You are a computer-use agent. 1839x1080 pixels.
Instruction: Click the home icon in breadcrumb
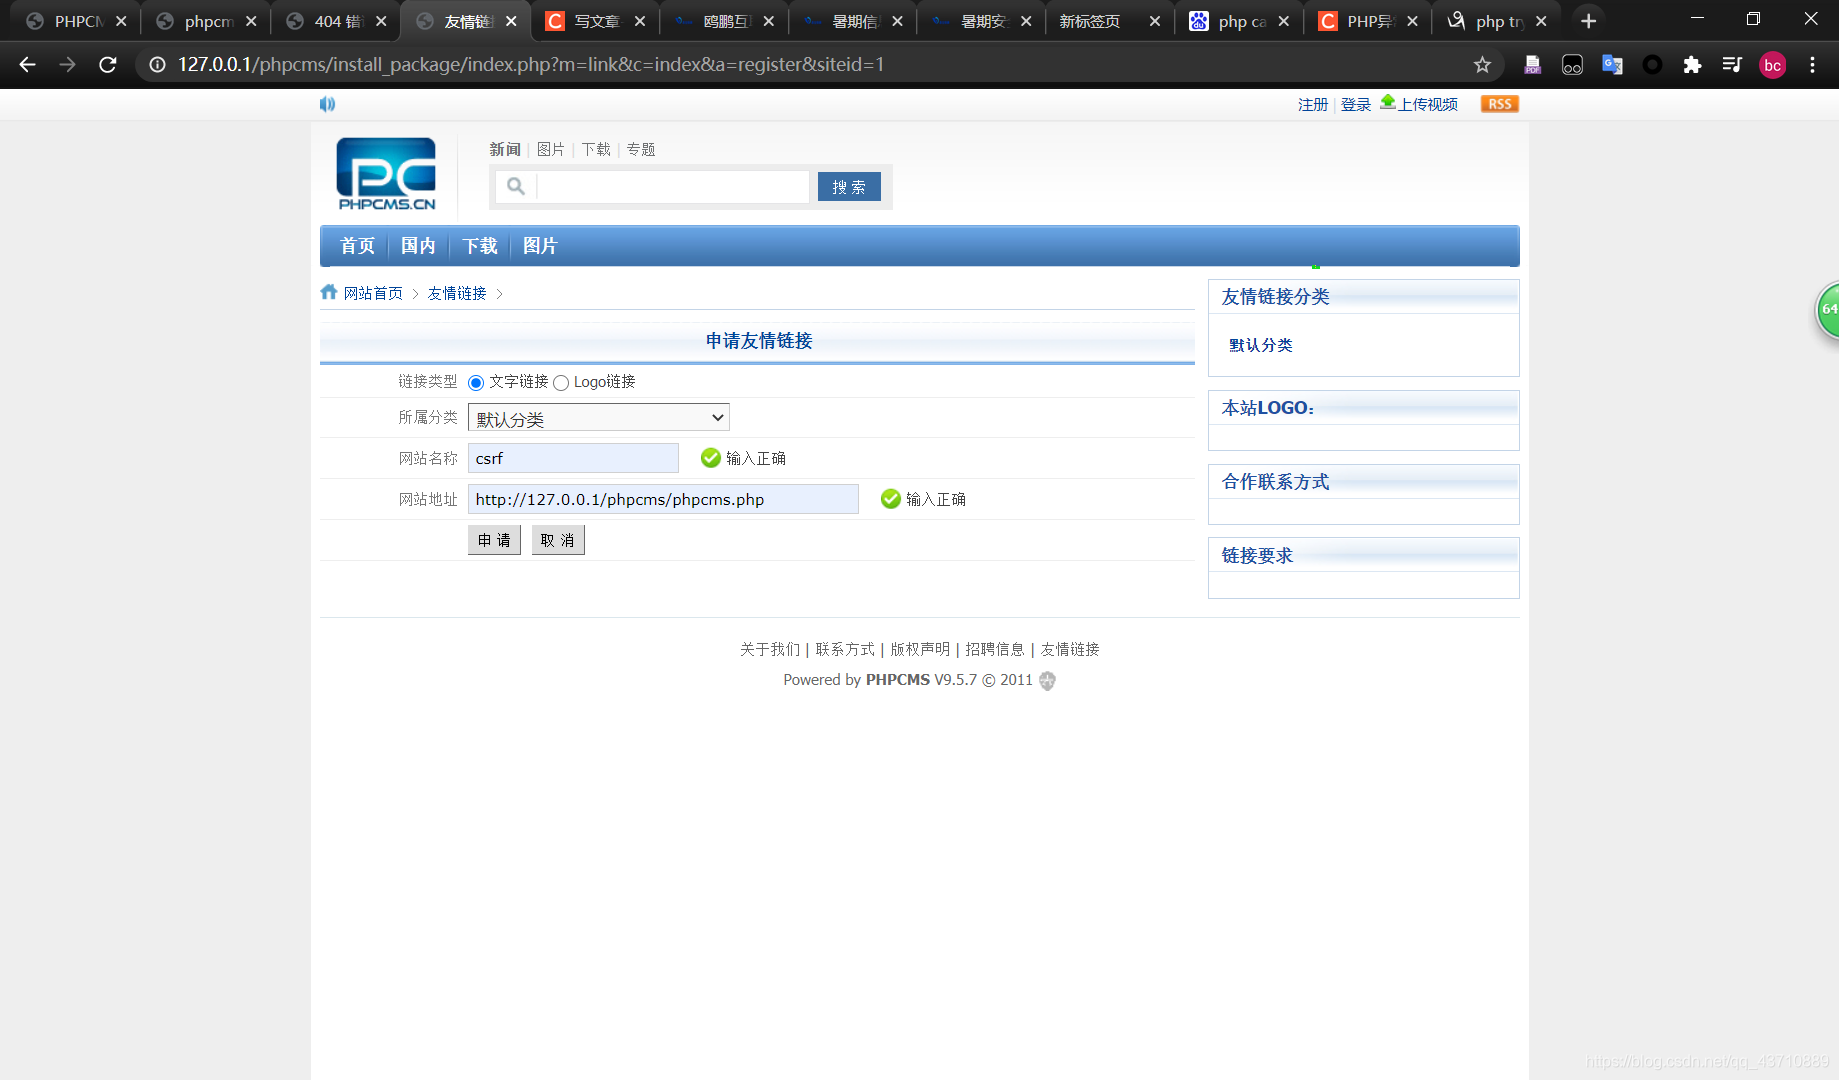pyautogui.click(x=329, y=292)
